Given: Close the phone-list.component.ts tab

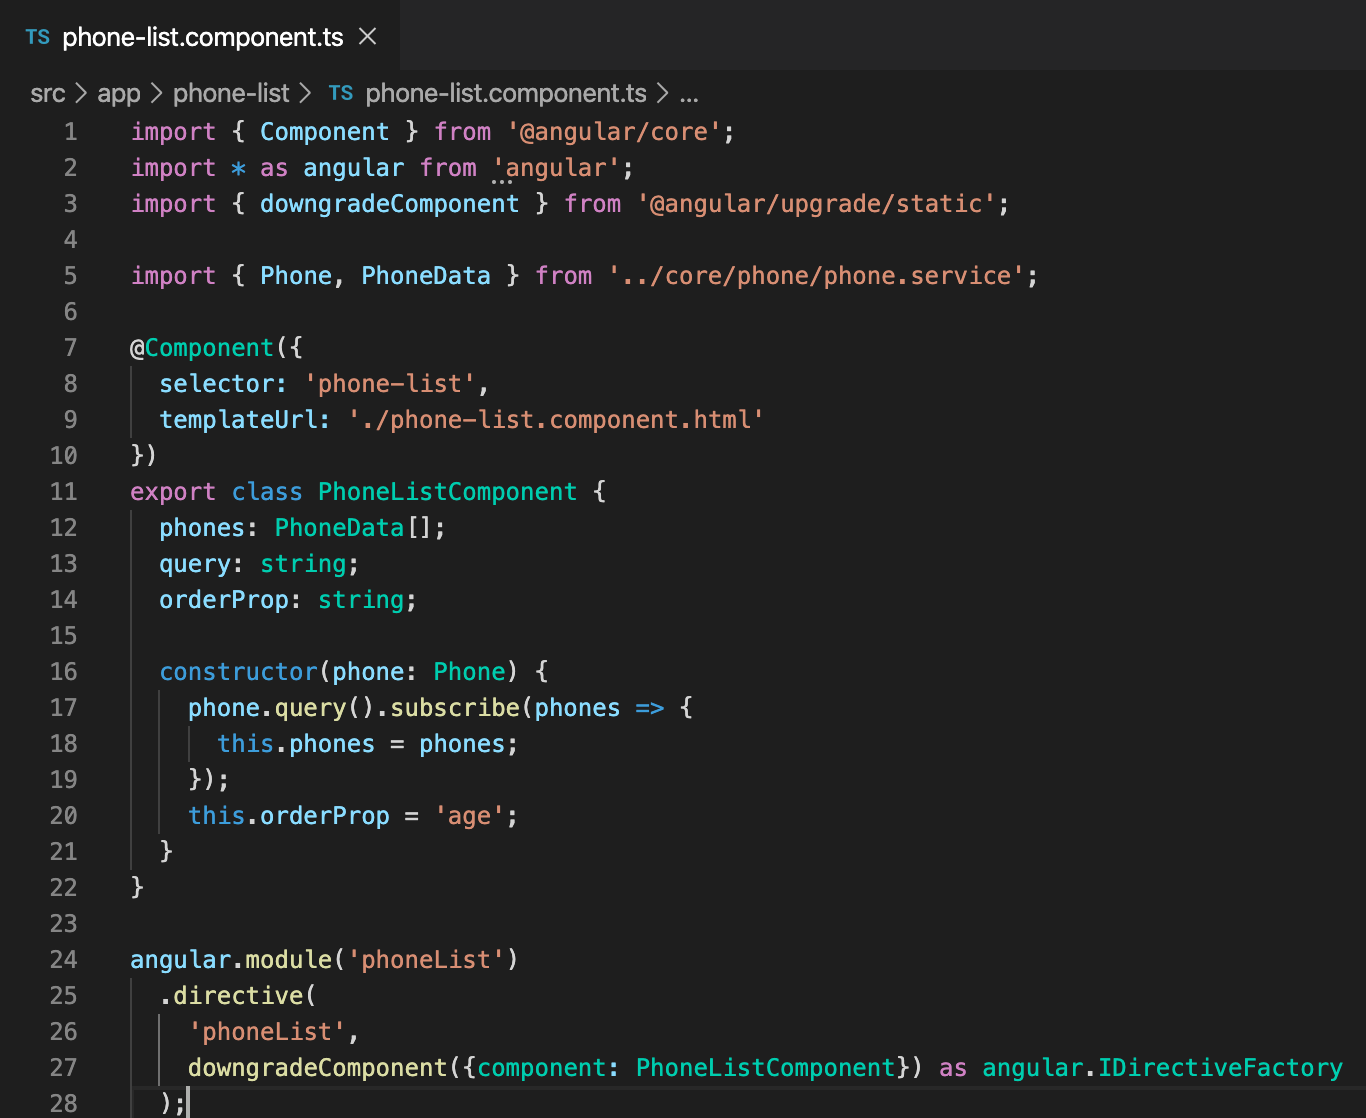Looking at the screenshot, I should coord(368,37).
